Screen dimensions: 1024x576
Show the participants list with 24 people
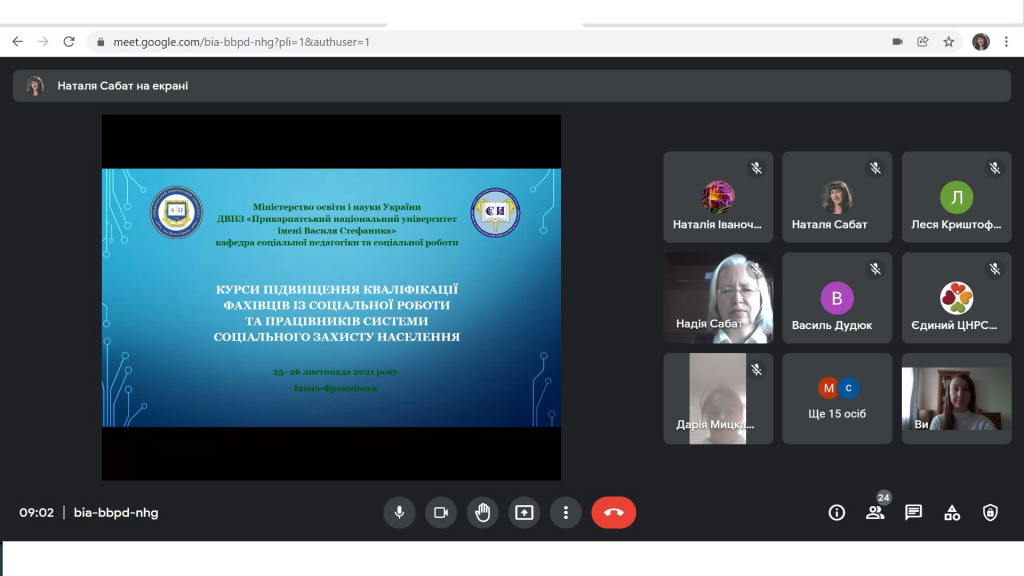coord(875,513)
